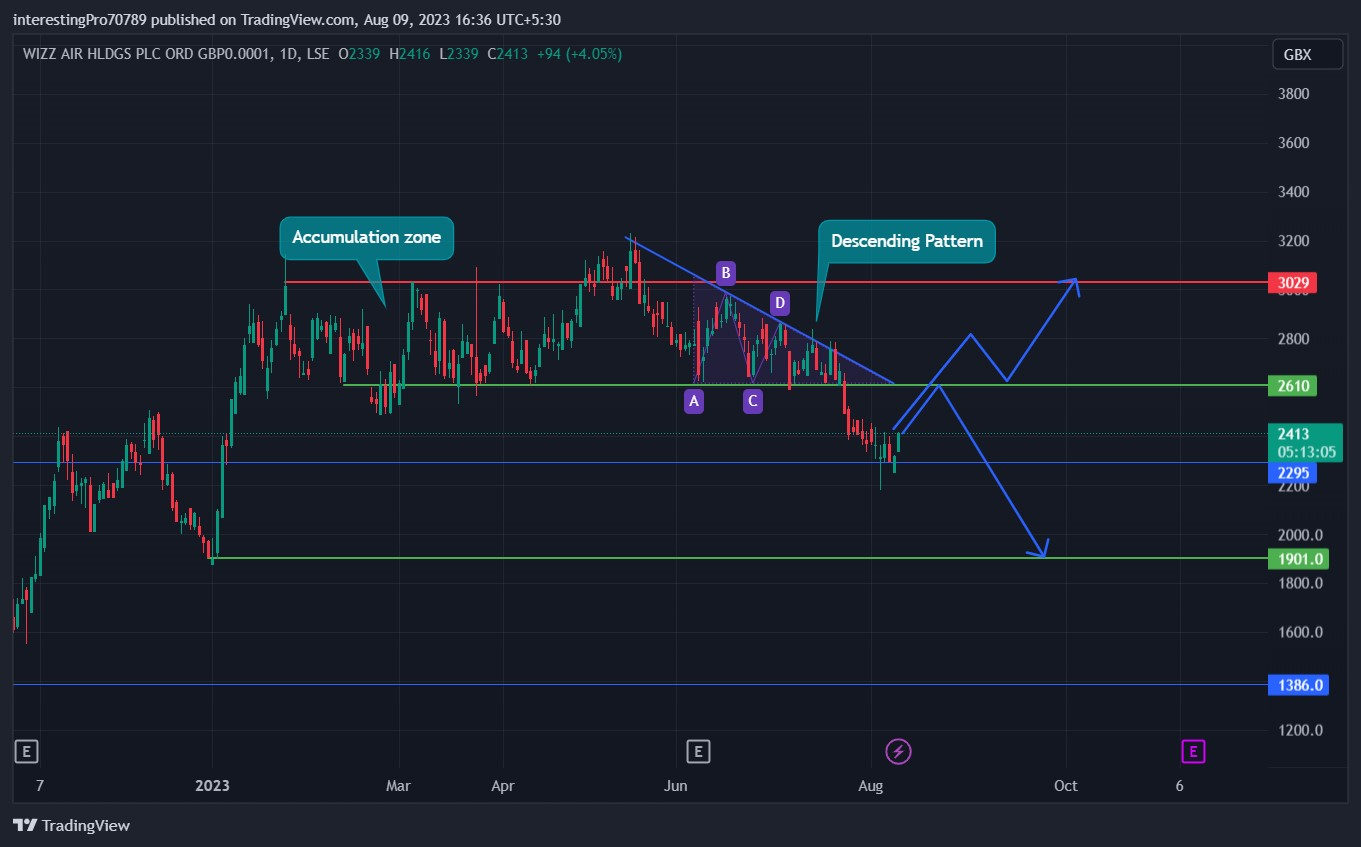The image size is (1361, 847).
Task: Click the WIZZ AIR HLDGS PLC symbol name
Action: [x=148, y=54]
